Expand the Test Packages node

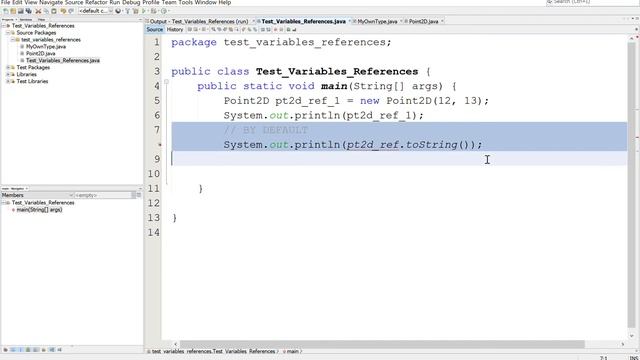pos(8,67)
